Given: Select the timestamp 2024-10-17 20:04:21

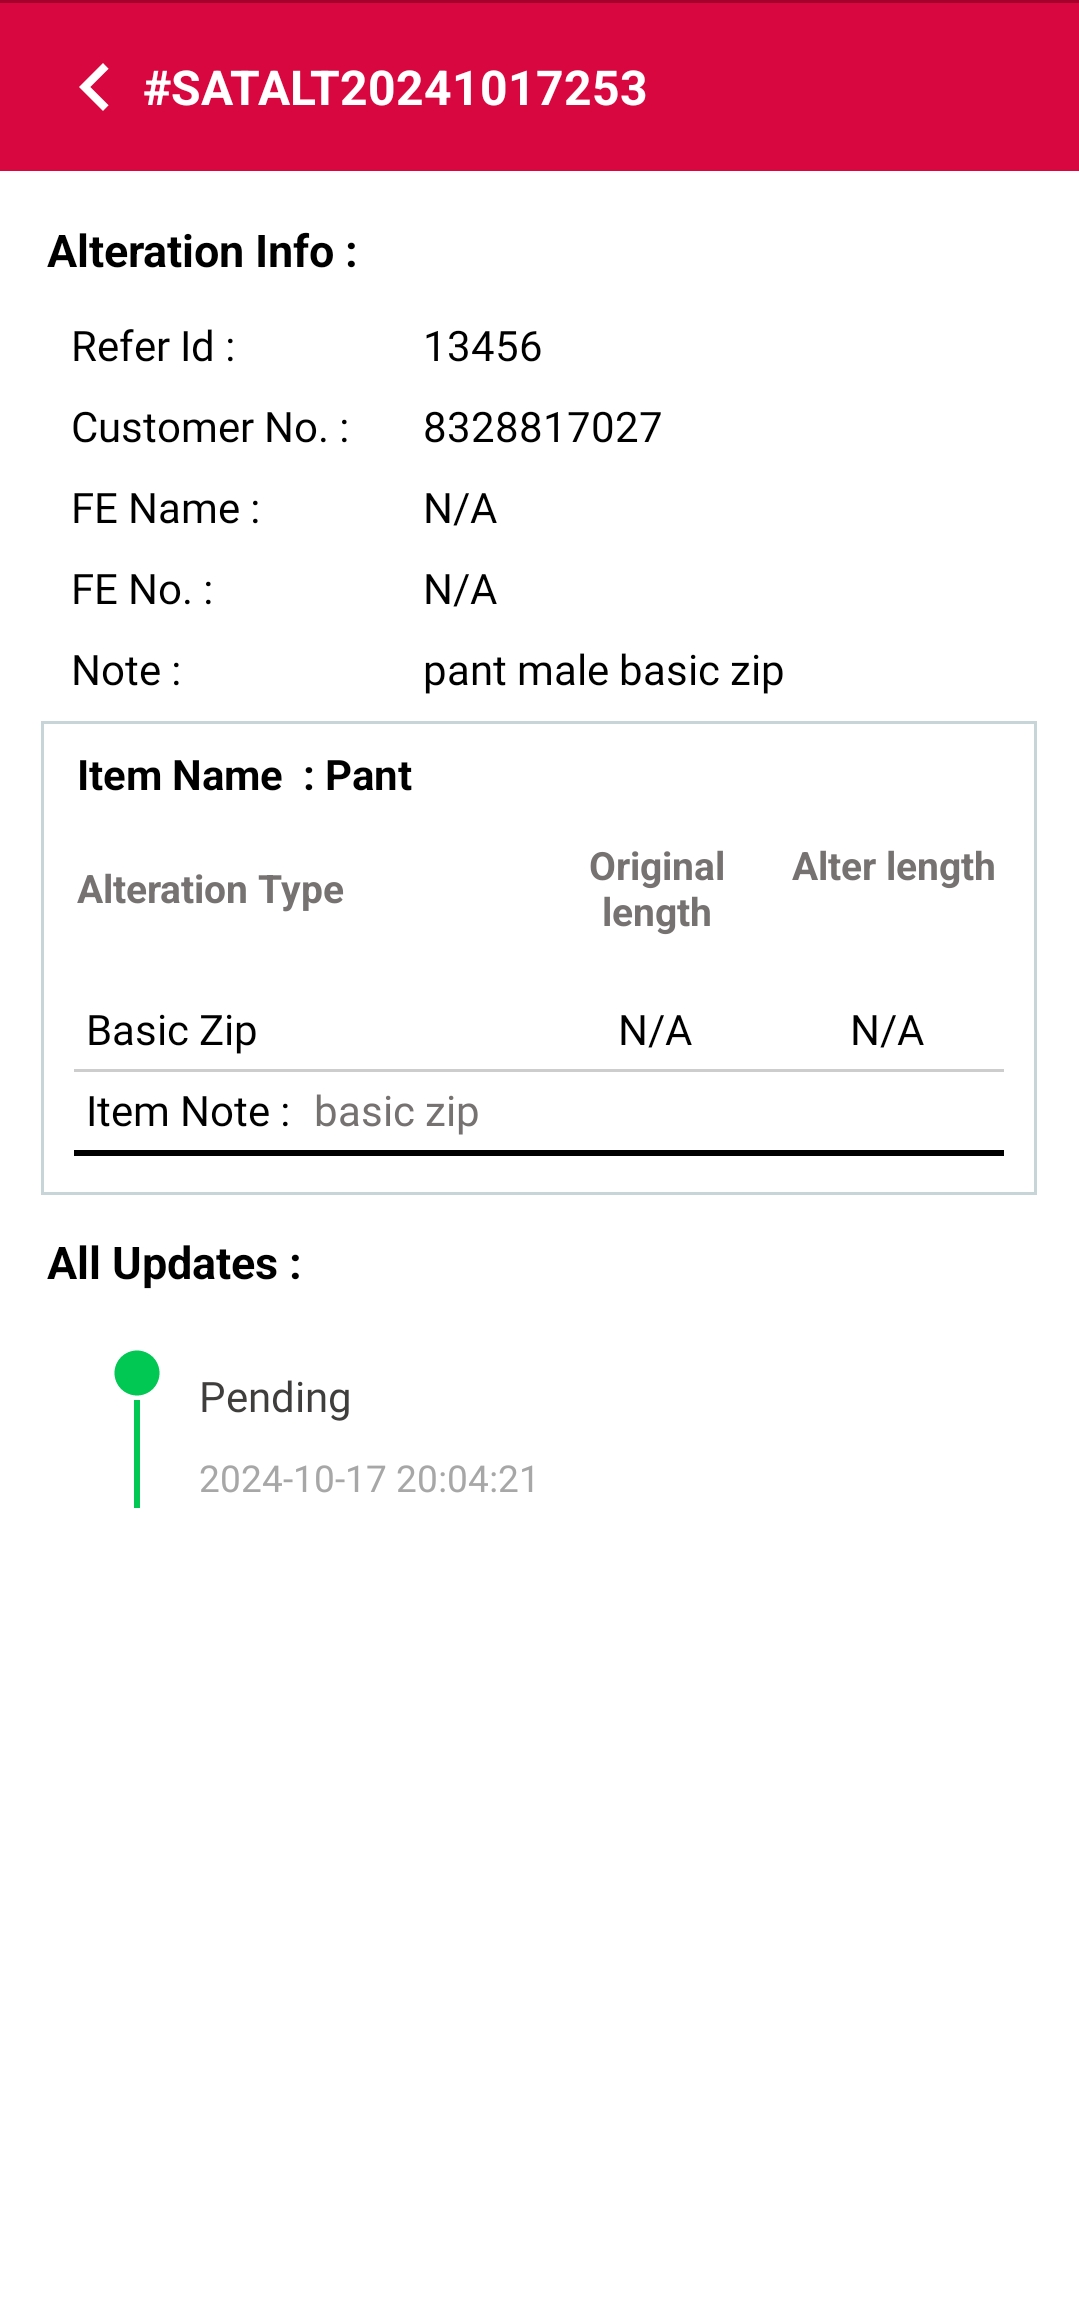Looking at the screenshot, I should click(x=368, y=1479).
